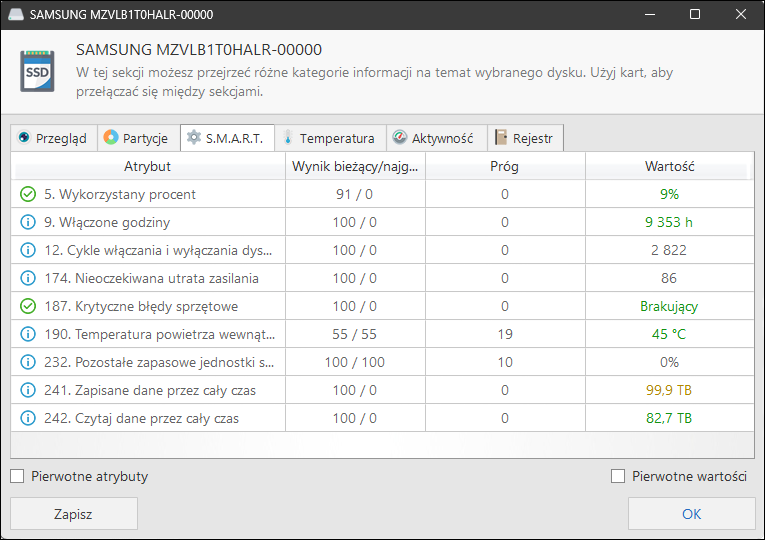Toggle the Pierwotne wartości checkbox
Screen dimensions: 765x540
[618, 476]
